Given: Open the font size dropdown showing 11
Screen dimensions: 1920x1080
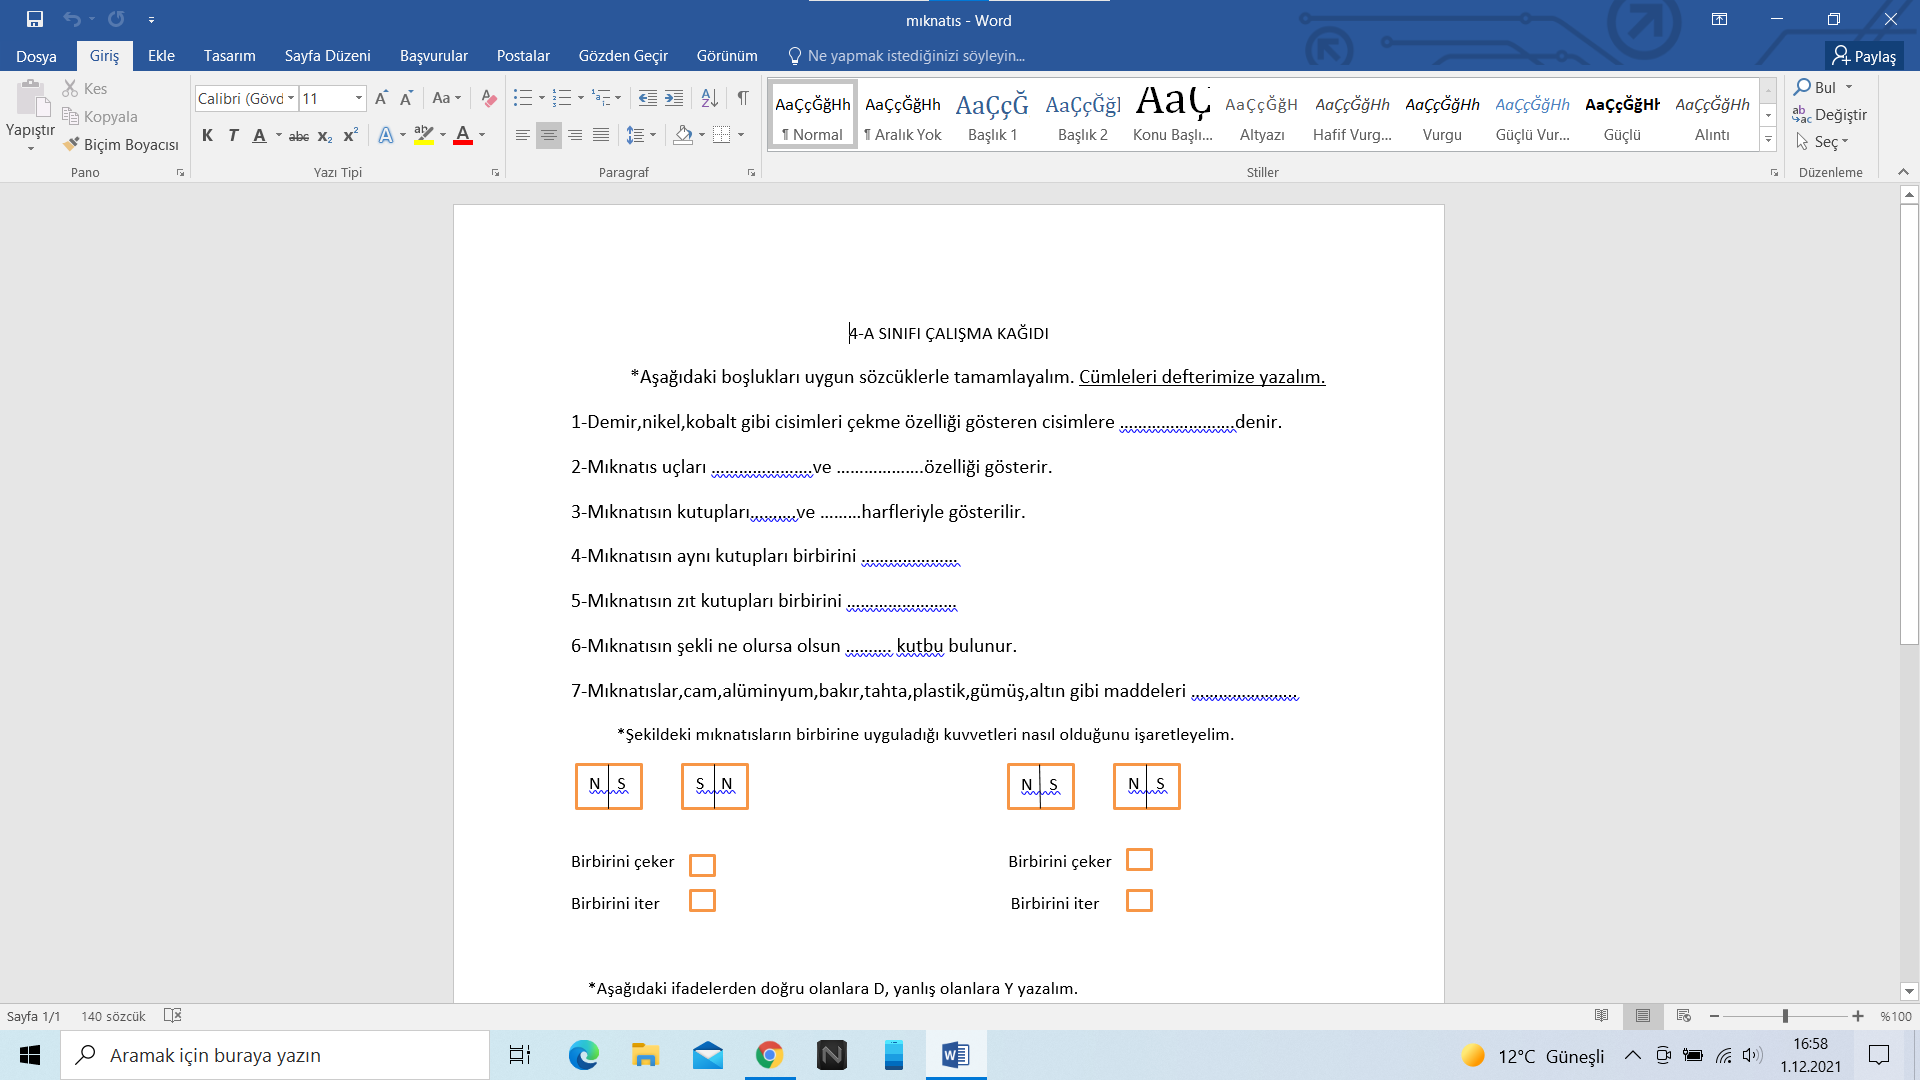Looking at the screenshot, I should pos(359,98).
